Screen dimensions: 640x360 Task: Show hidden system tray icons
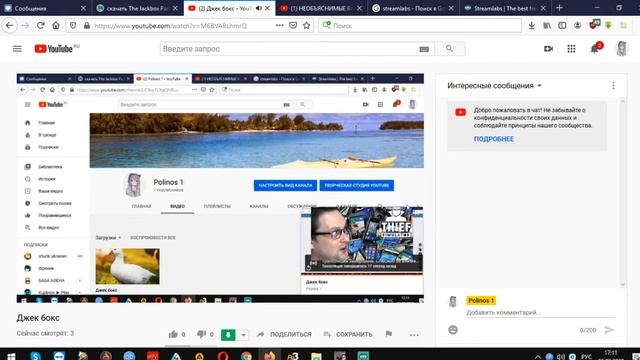pos(538,357)
